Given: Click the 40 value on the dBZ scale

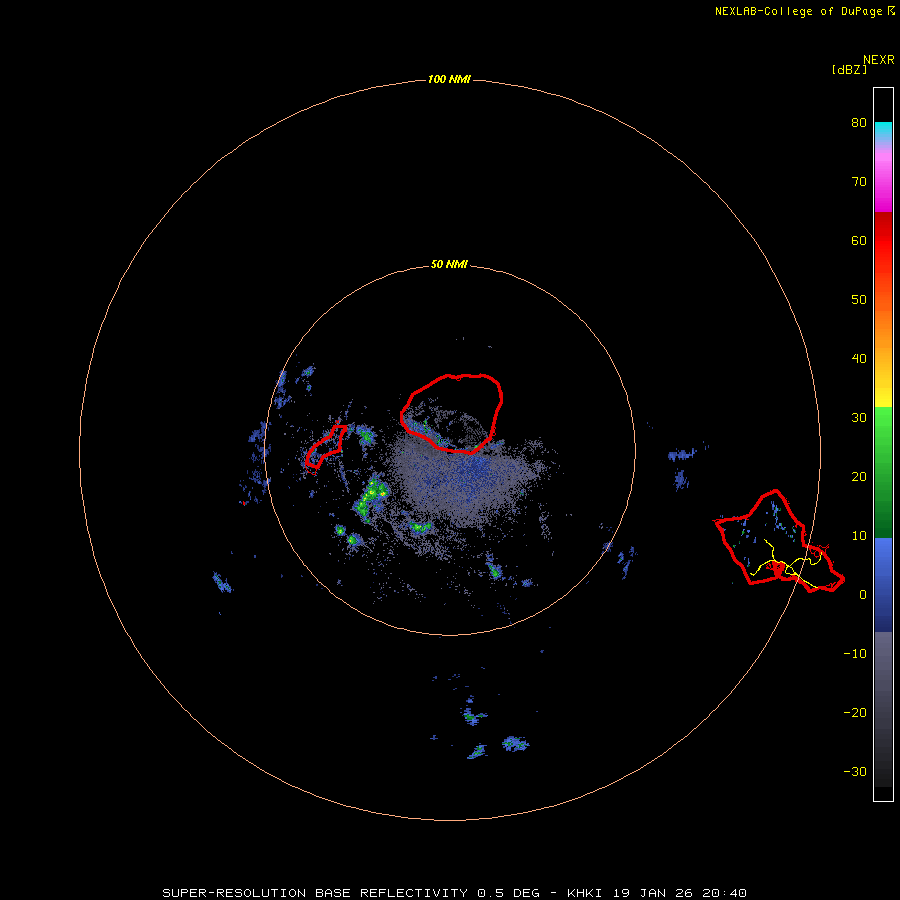Looking at the screenshot, I should 859,359.
